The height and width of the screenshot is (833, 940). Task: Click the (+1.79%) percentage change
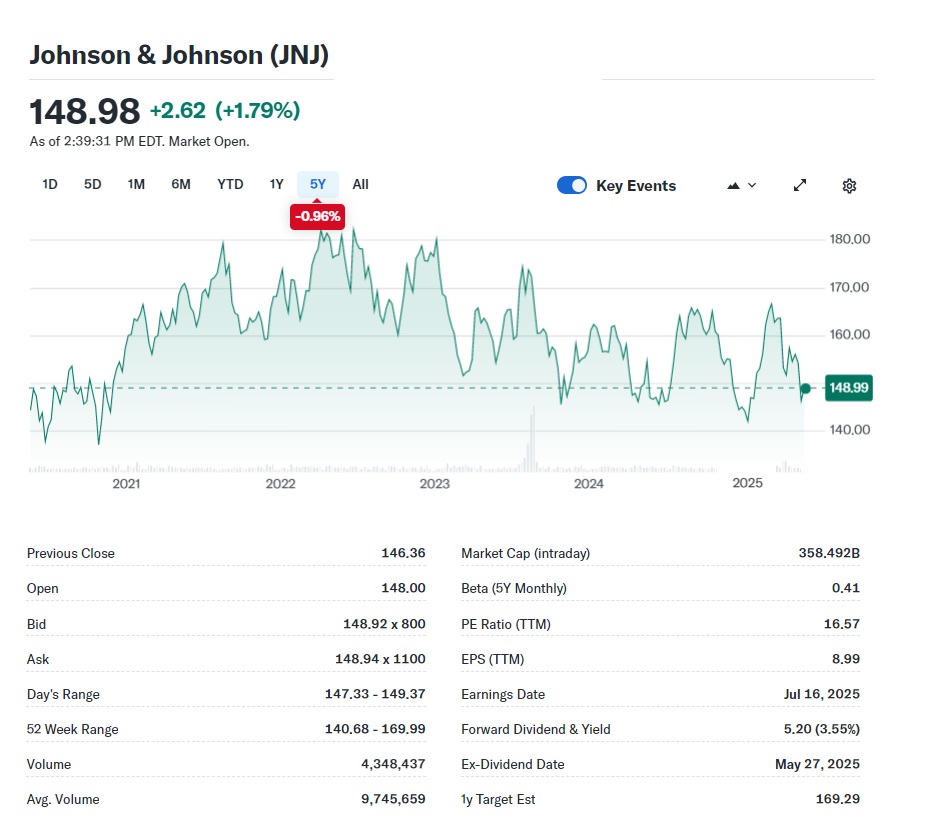(258, 111)
